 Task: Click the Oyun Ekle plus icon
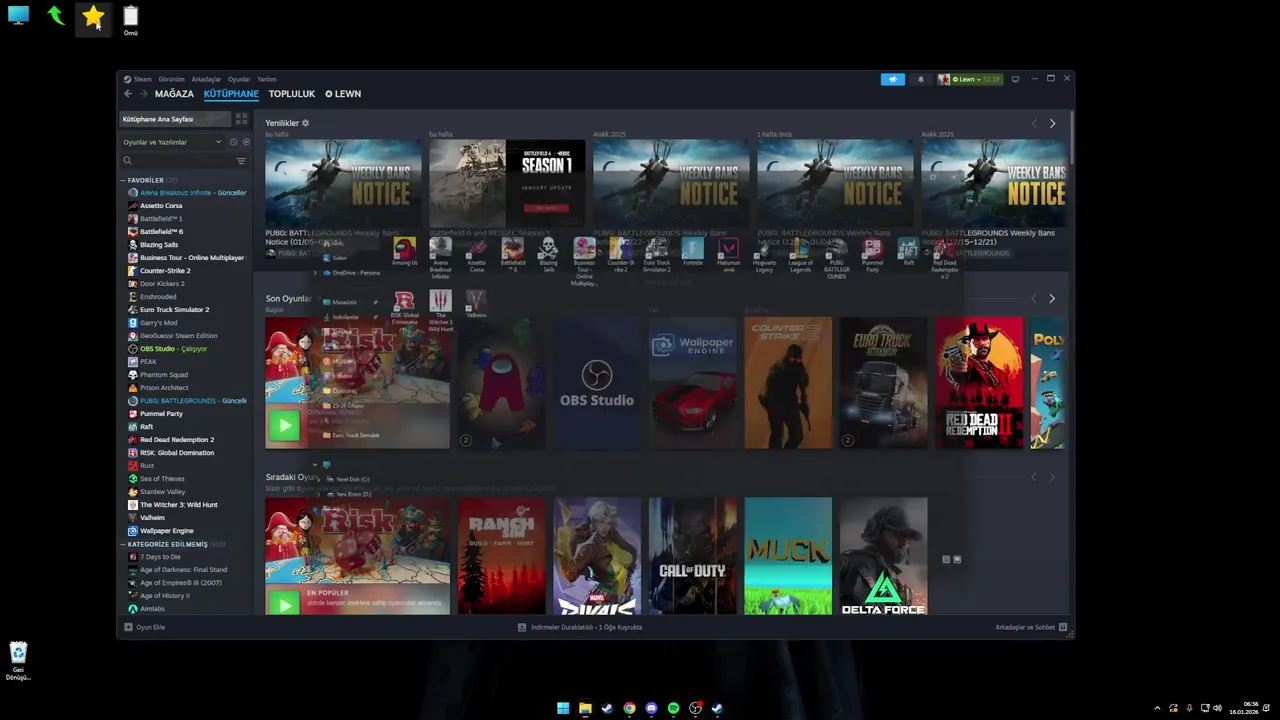[128, 627]
